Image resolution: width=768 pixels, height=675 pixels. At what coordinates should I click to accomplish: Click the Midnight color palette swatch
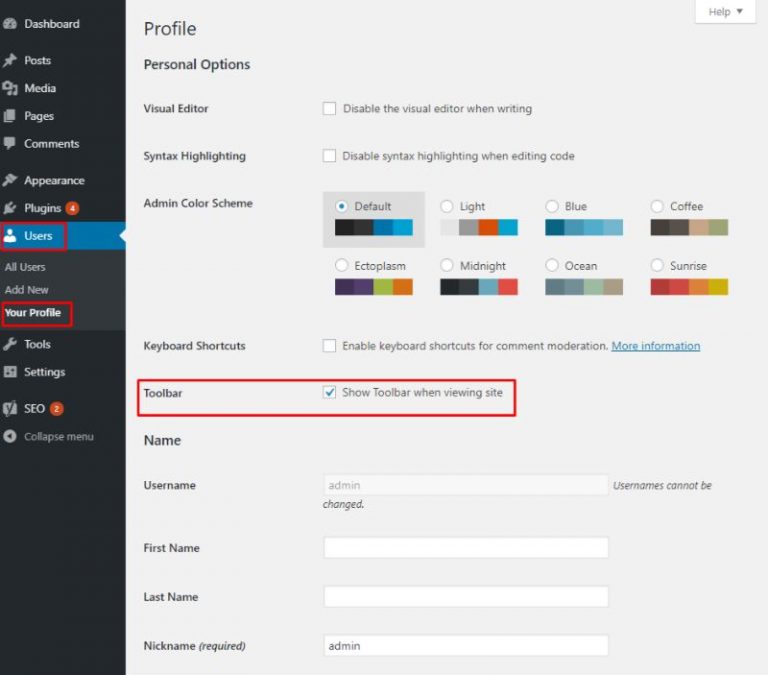[479, 287]
